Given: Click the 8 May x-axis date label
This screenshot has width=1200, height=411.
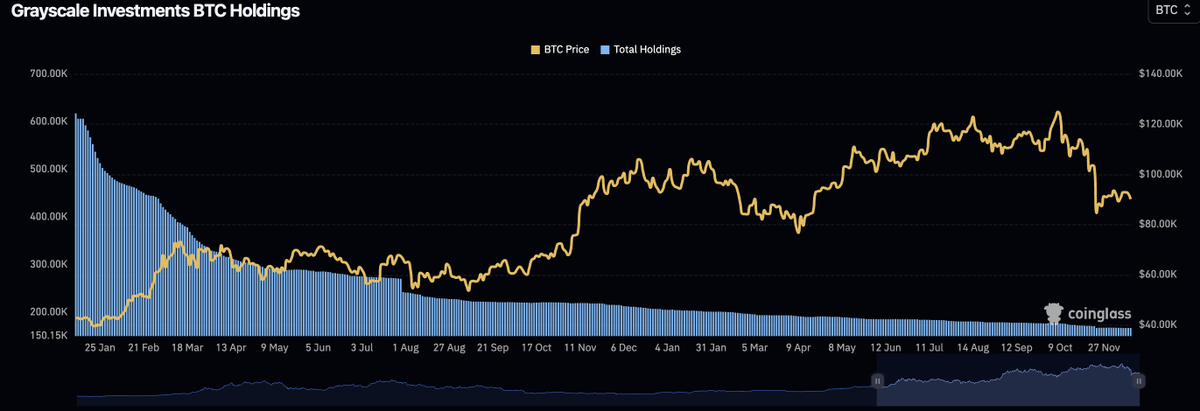Looking at the screenshot, I should [841, 348].
